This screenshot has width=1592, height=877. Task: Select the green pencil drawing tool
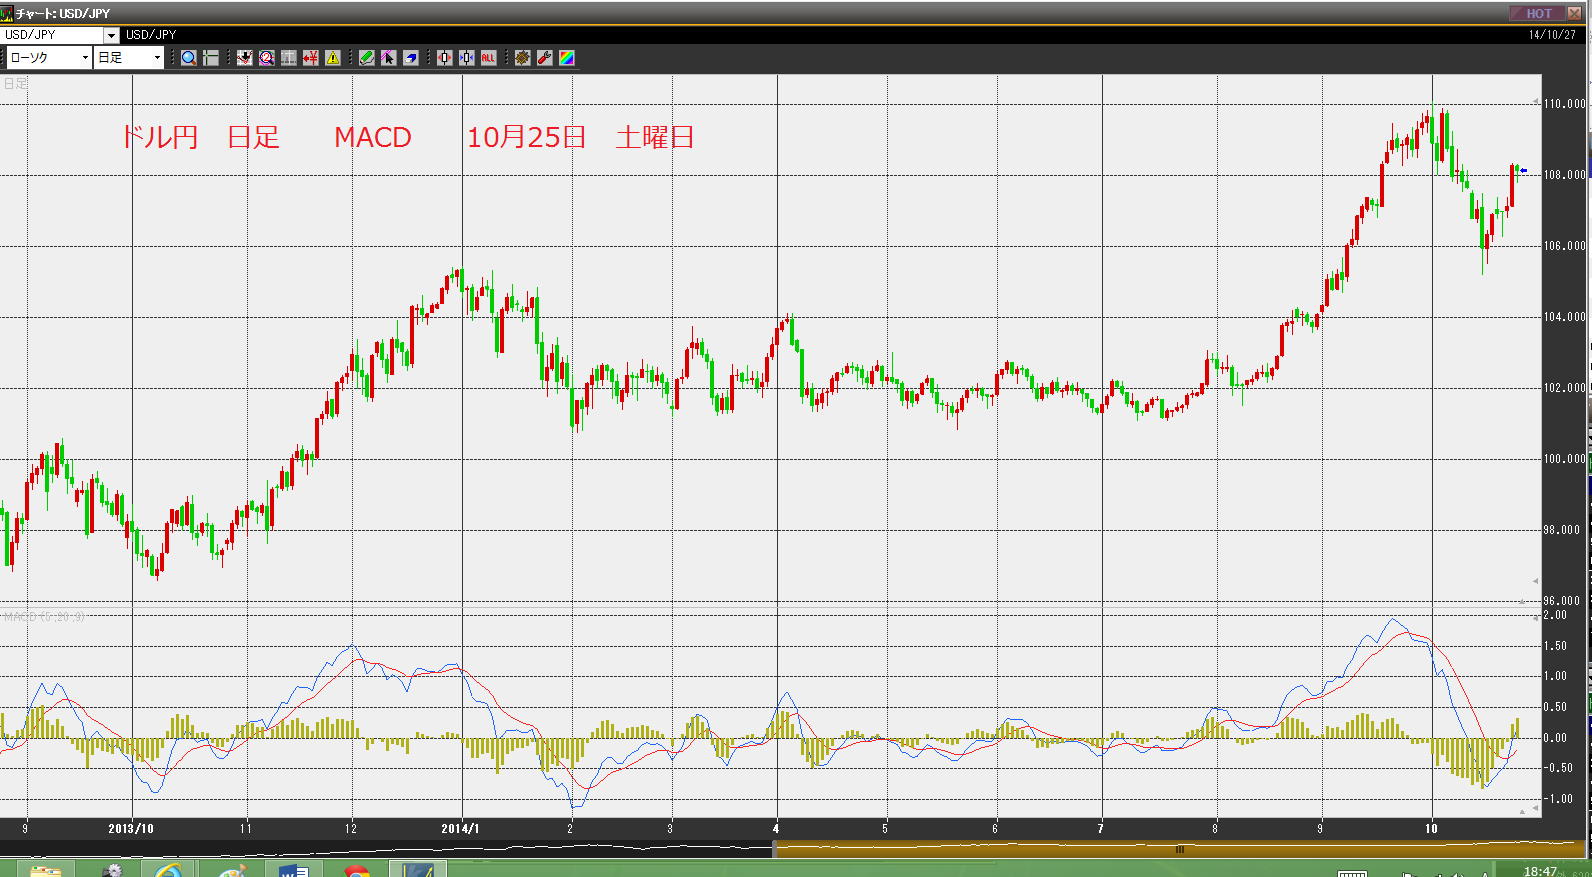pos(366,58)
